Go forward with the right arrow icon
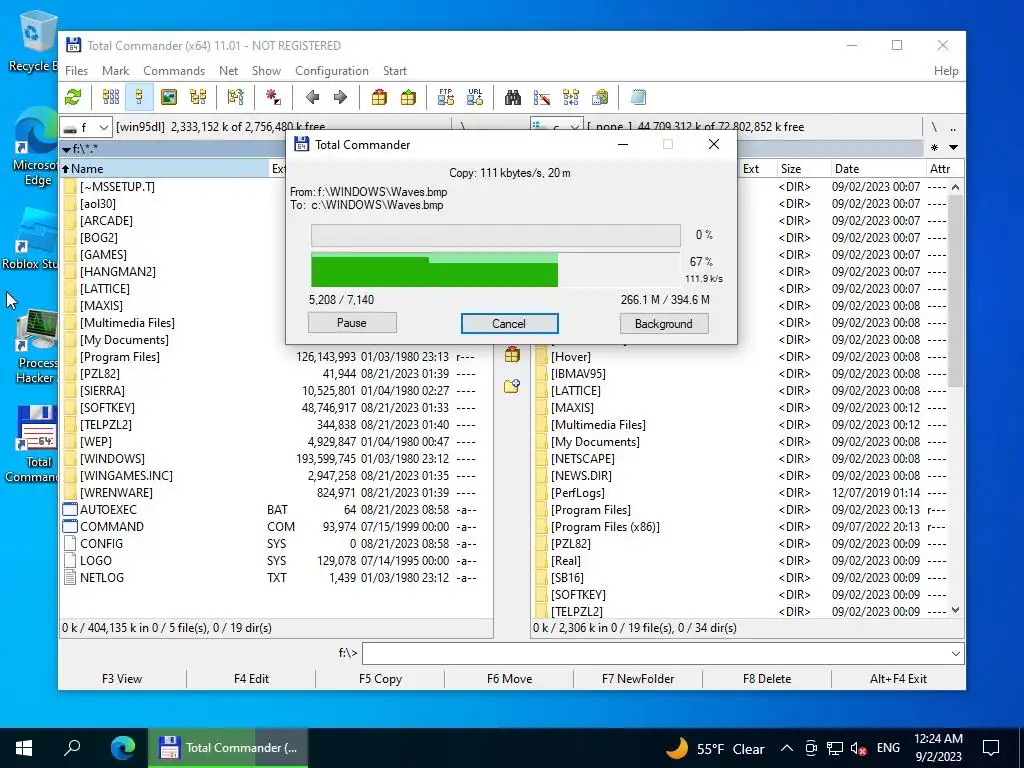 [340, 97]
